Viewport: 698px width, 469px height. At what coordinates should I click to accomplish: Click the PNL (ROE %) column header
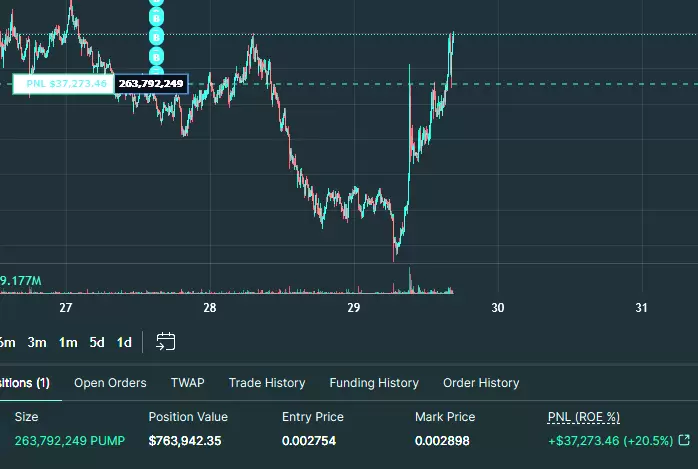click(584, 417)
